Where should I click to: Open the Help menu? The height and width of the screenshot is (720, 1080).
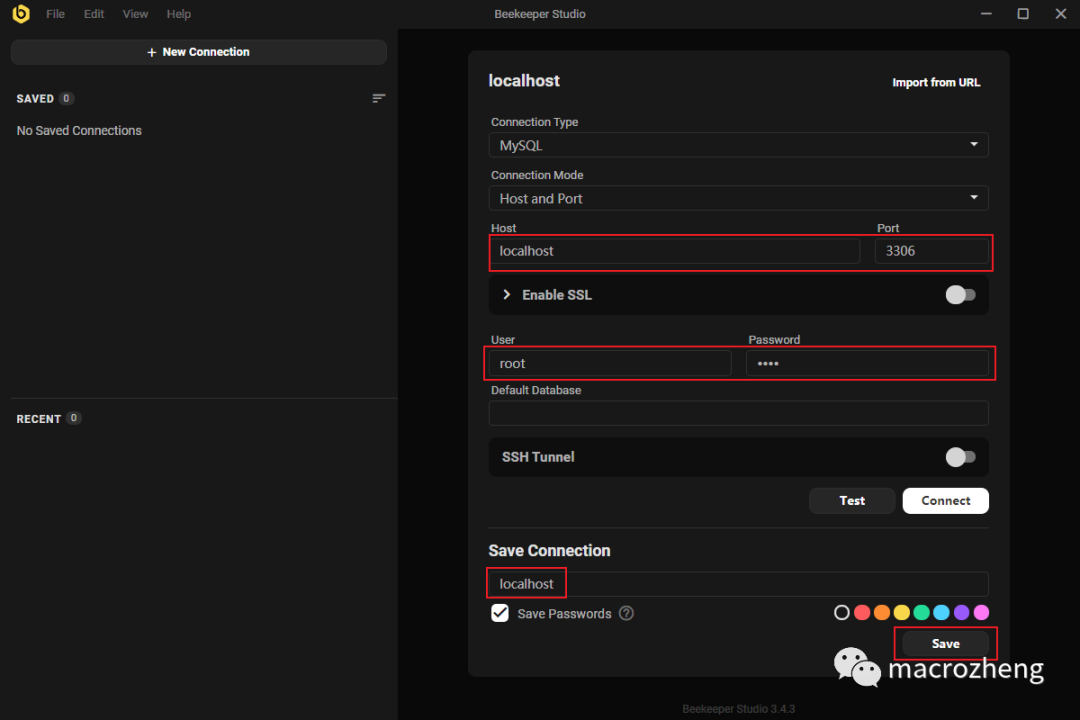coord(178,14)
